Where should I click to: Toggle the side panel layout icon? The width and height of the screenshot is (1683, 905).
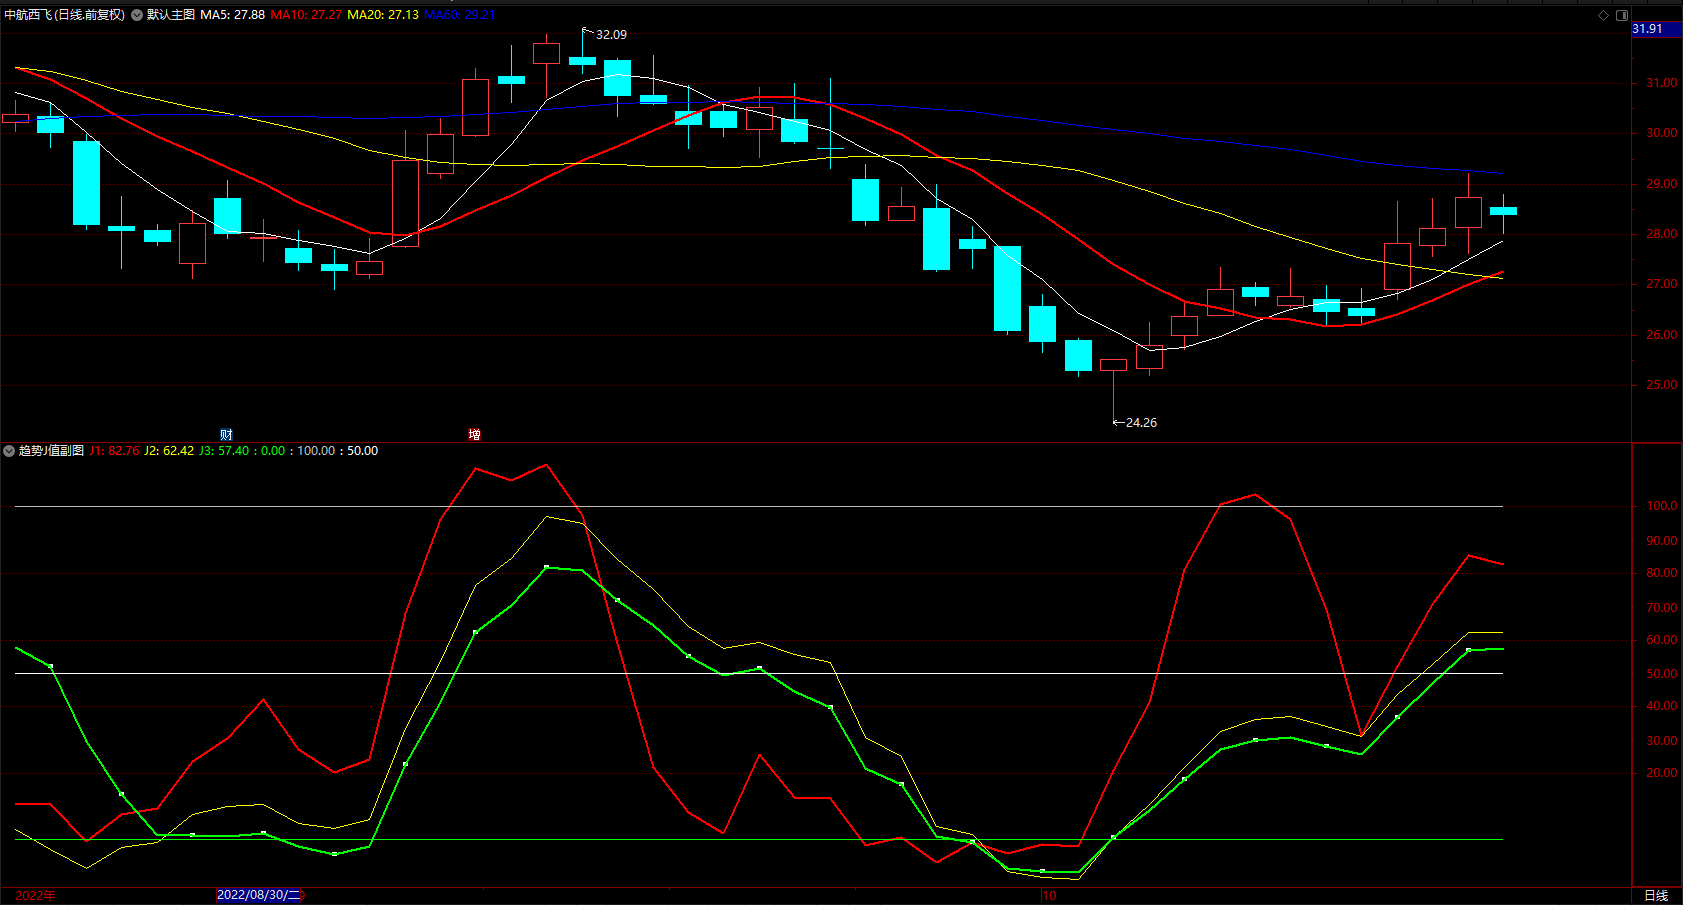tap(1622, 15)
